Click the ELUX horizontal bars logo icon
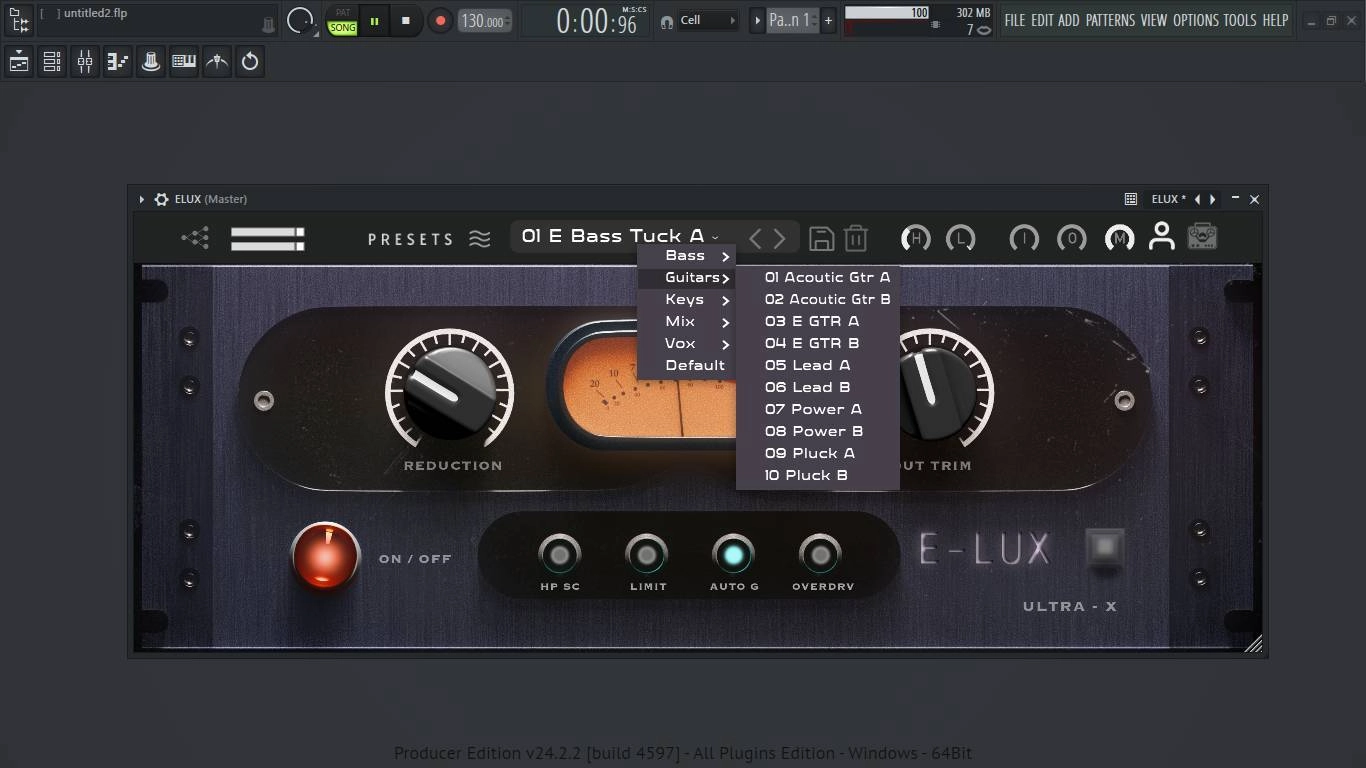1366x768 pixels. pyautogui.click(x=267, y=238)
